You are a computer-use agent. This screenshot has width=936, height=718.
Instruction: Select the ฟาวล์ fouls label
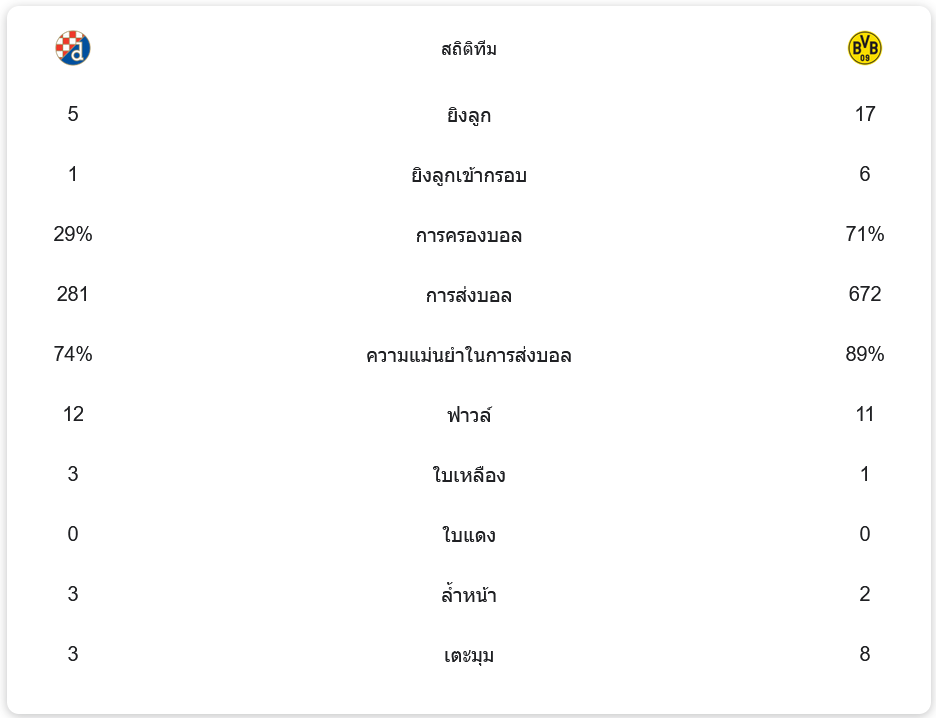coord(468,416)
